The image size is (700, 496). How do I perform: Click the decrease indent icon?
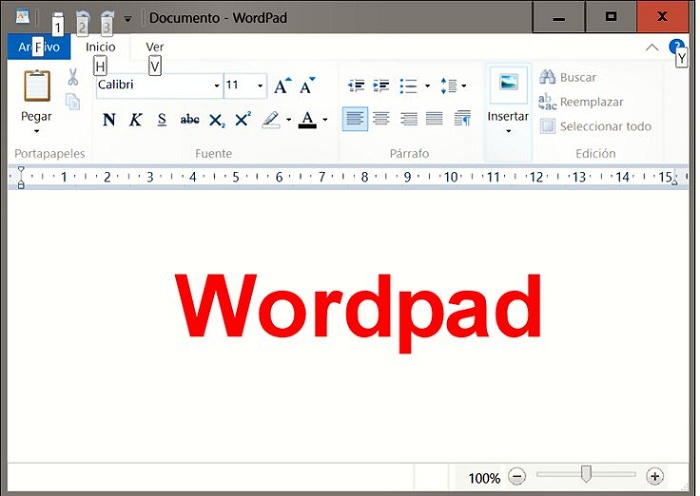point(355,86)
